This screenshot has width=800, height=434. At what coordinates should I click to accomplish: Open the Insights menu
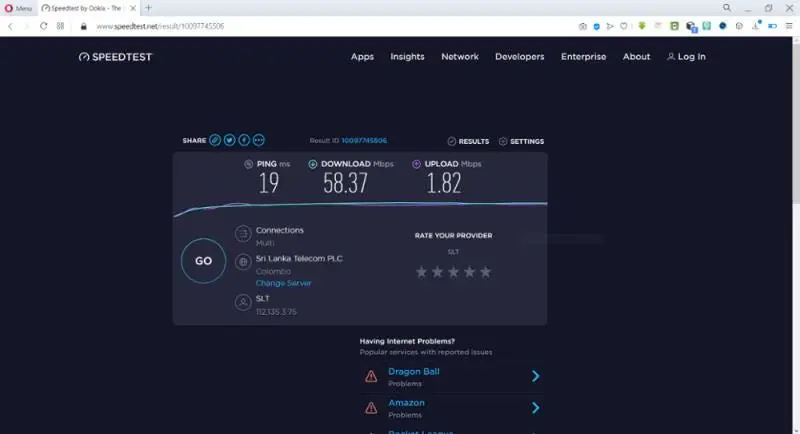[407, 57]
